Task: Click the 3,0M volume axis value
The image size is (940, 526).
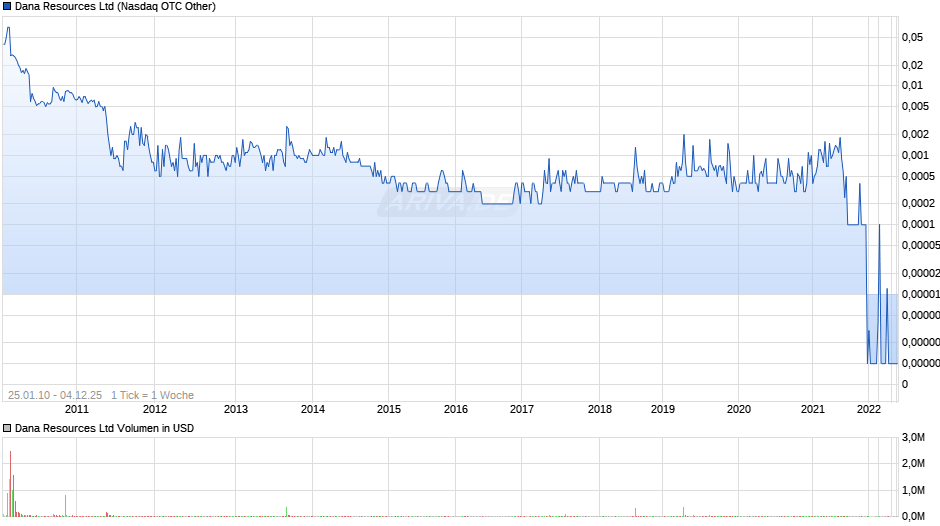Action: pos(913,437)
